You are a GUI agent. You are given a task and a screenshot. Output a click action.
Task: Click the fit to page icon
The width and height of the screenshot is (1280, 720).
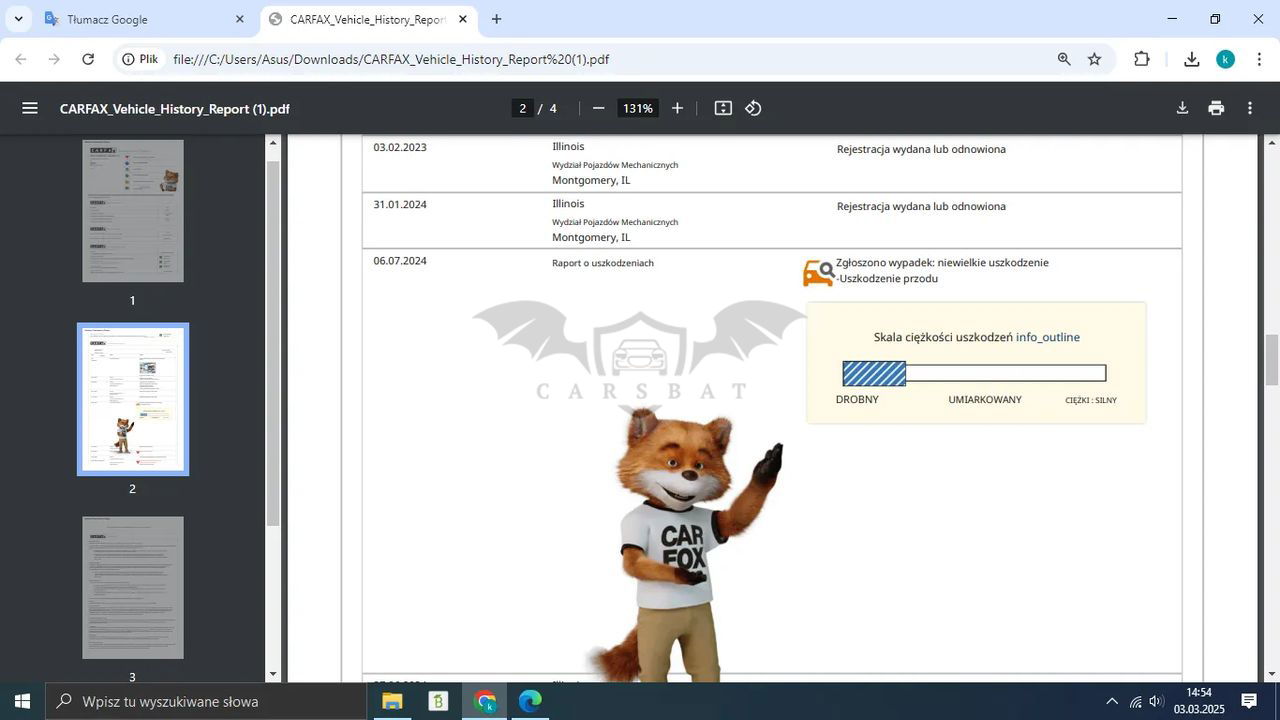(723, 108)
